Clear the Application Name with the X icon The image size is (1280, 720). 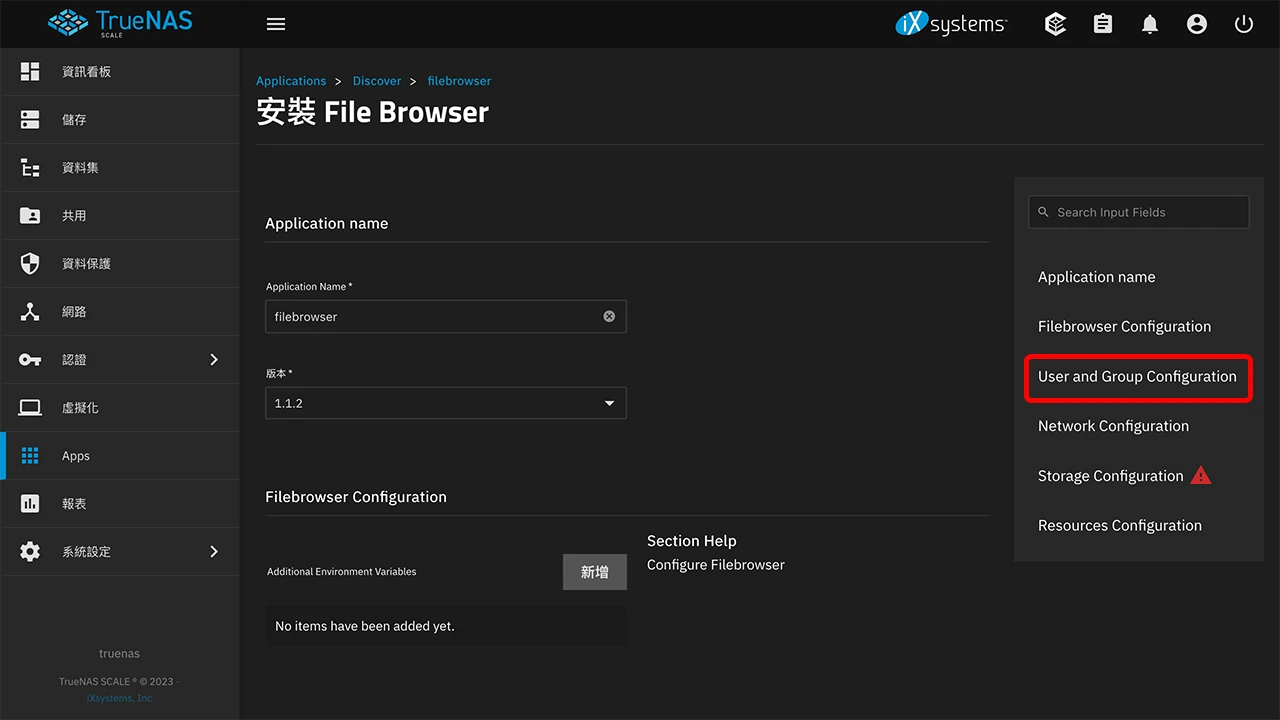tap(609, 316)
